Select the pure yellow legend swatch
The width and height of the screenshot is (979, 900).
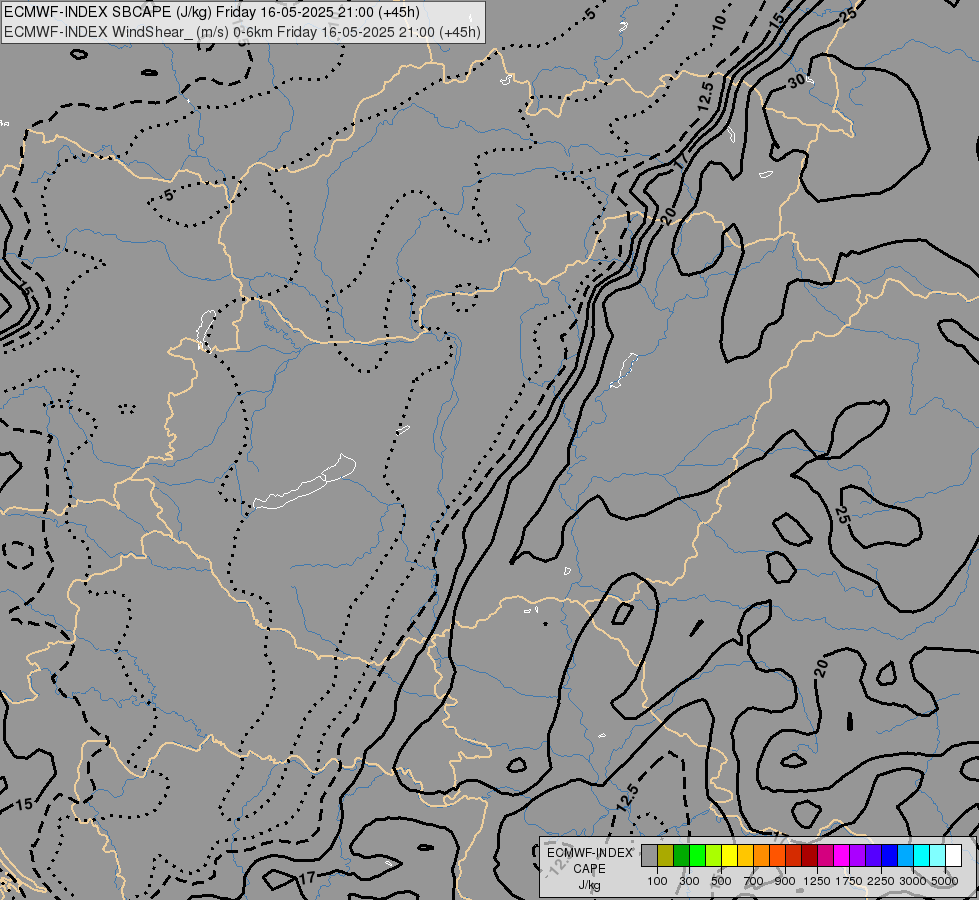click(729, 856)
